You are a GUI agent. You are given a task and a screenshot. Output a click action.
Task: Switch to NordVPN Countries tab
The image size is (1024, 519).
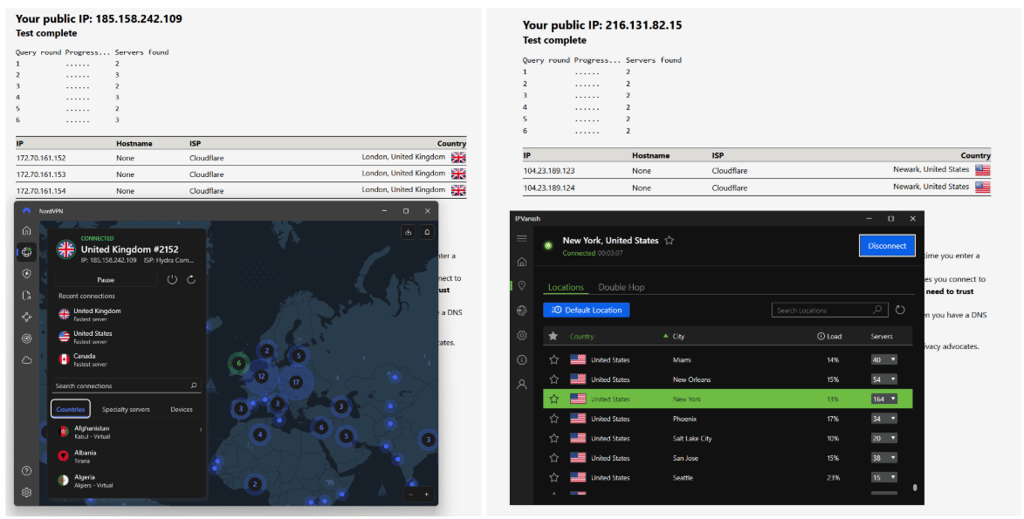pos(71,409)
